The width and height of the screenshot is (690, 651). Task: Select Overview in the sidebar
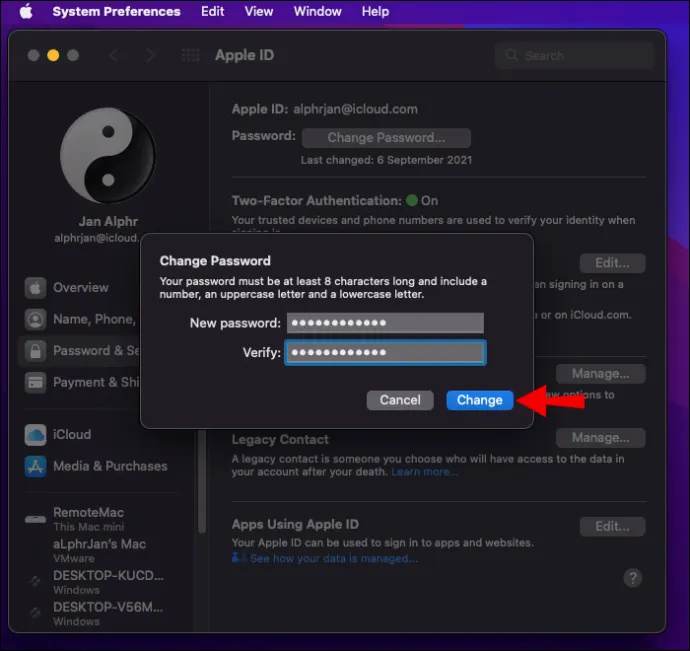point(79,287)
